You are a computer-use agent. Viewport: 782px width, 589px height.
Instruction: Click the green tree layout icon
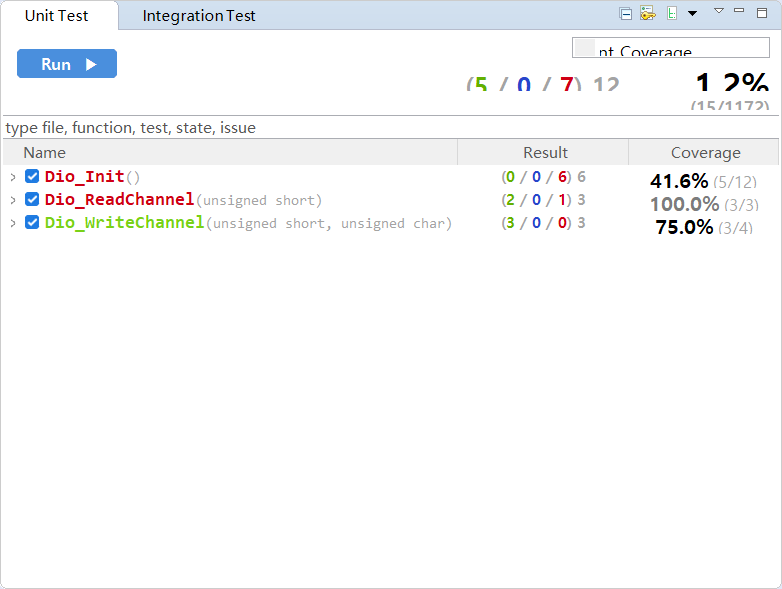click(672, 14)
